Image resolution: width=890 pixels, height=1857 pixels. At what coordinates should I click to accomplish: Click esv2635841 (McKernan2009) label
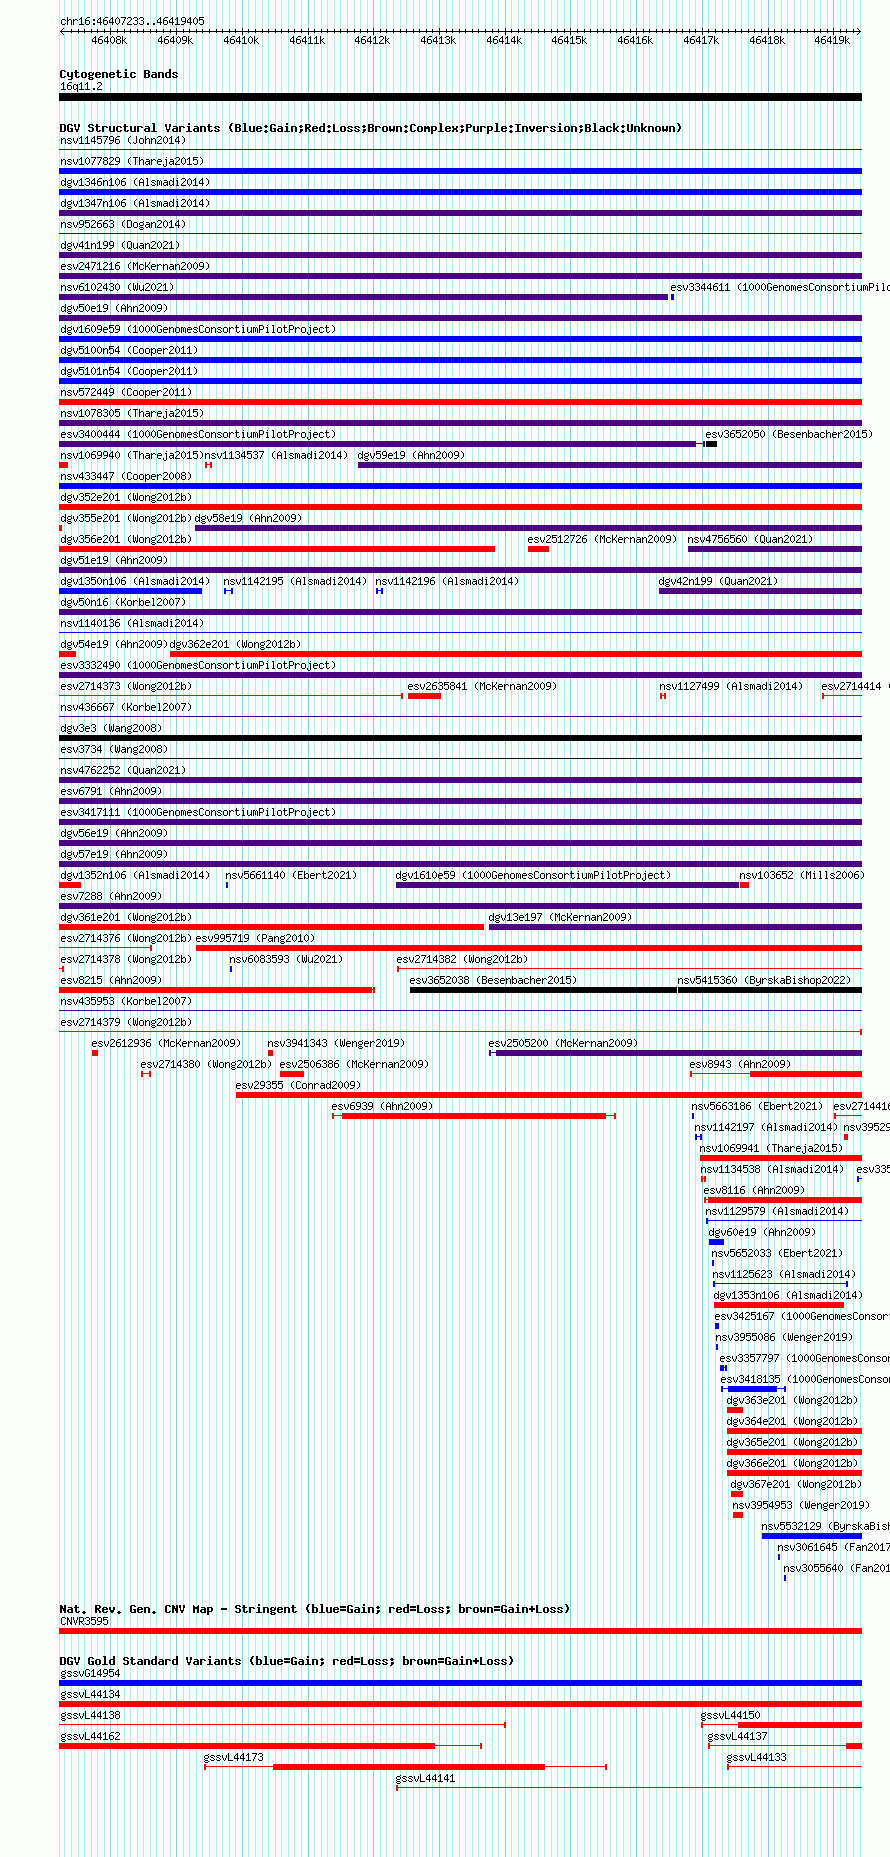tap(482, 686)
